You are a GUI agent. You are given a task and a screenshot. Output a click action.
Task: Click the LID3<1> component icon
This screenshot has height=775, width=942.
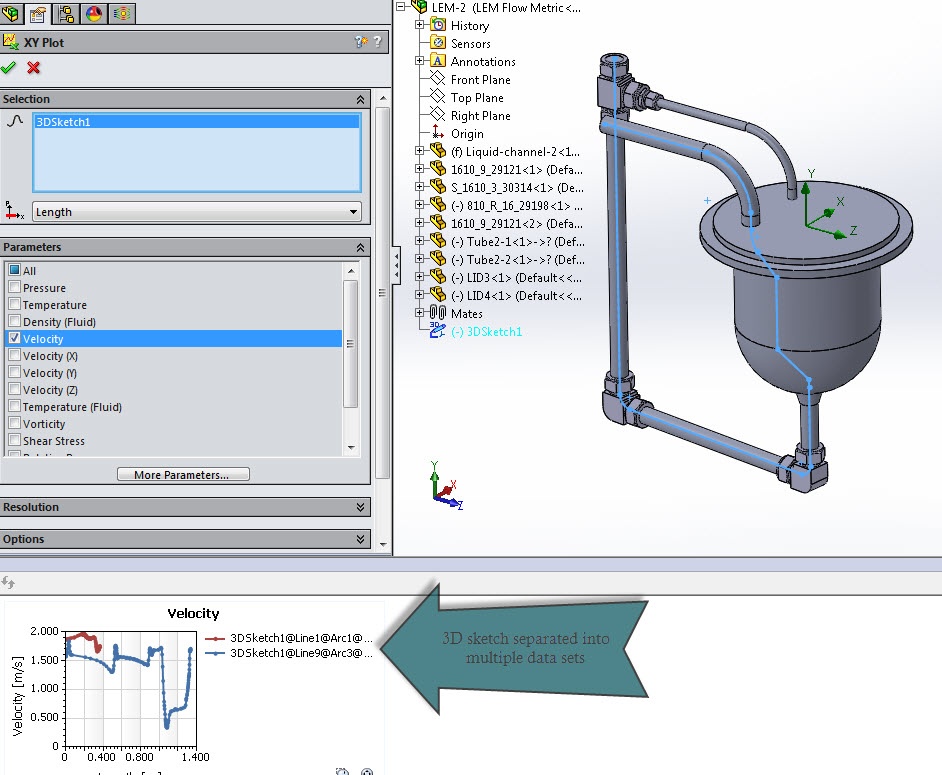click(x=438, y=277)
